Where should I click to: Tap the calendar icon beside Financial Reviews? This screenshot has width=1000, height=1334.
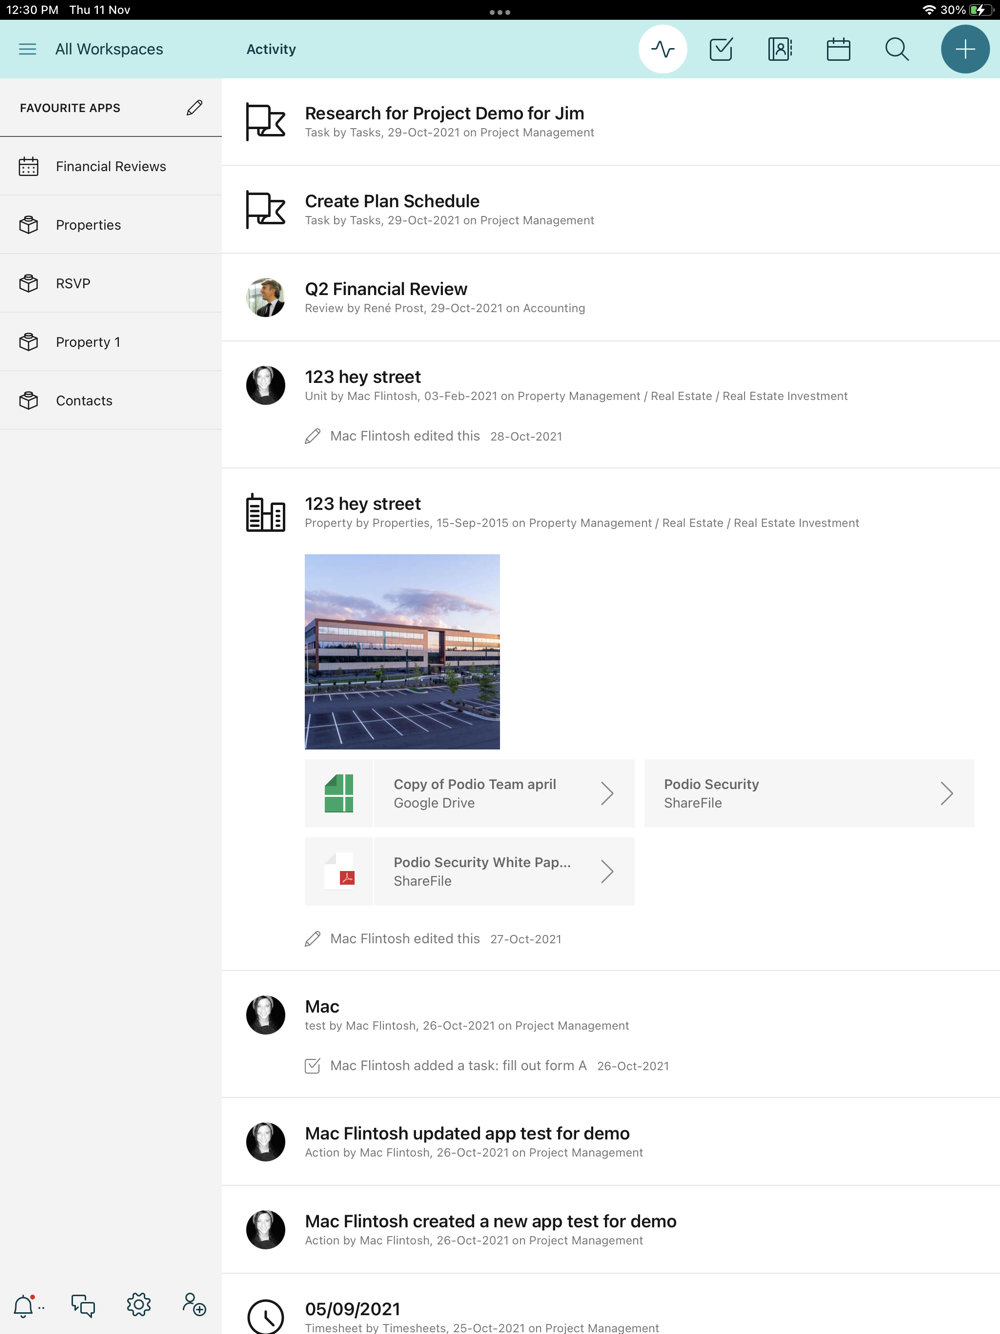29,166
